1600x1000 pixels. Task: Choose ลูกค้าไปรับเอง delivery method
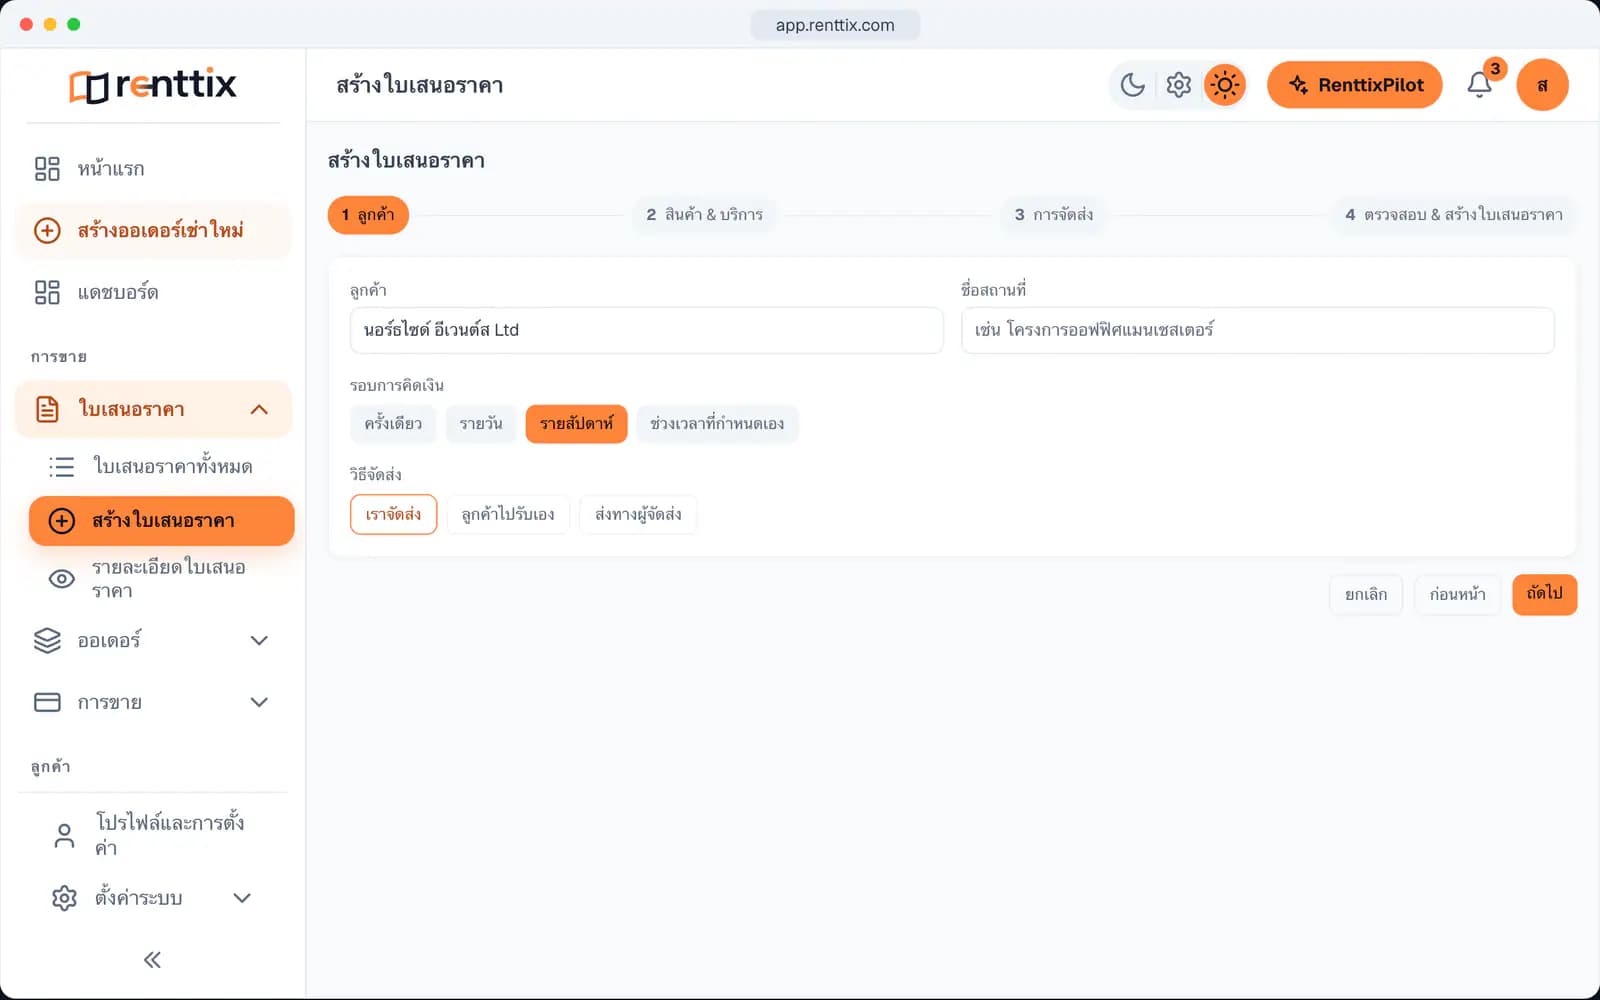[x=508, y=514]
